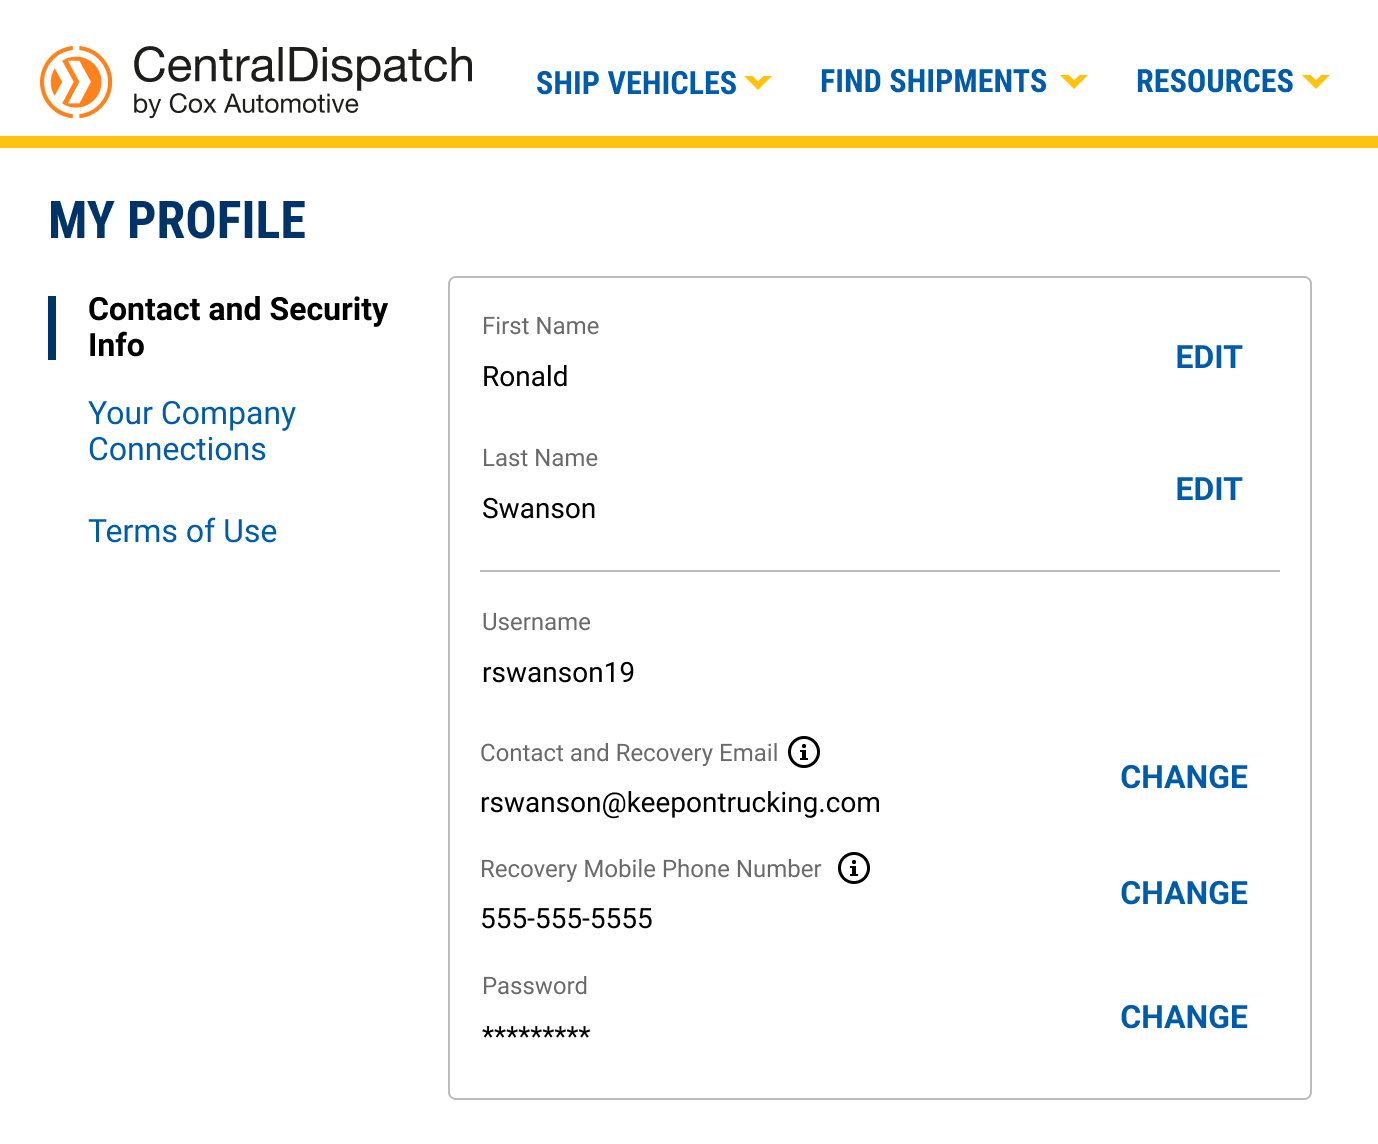This screenshot has width=1378, height=1144.
Task: View the Terms of Use page
Action: (183, 531)
